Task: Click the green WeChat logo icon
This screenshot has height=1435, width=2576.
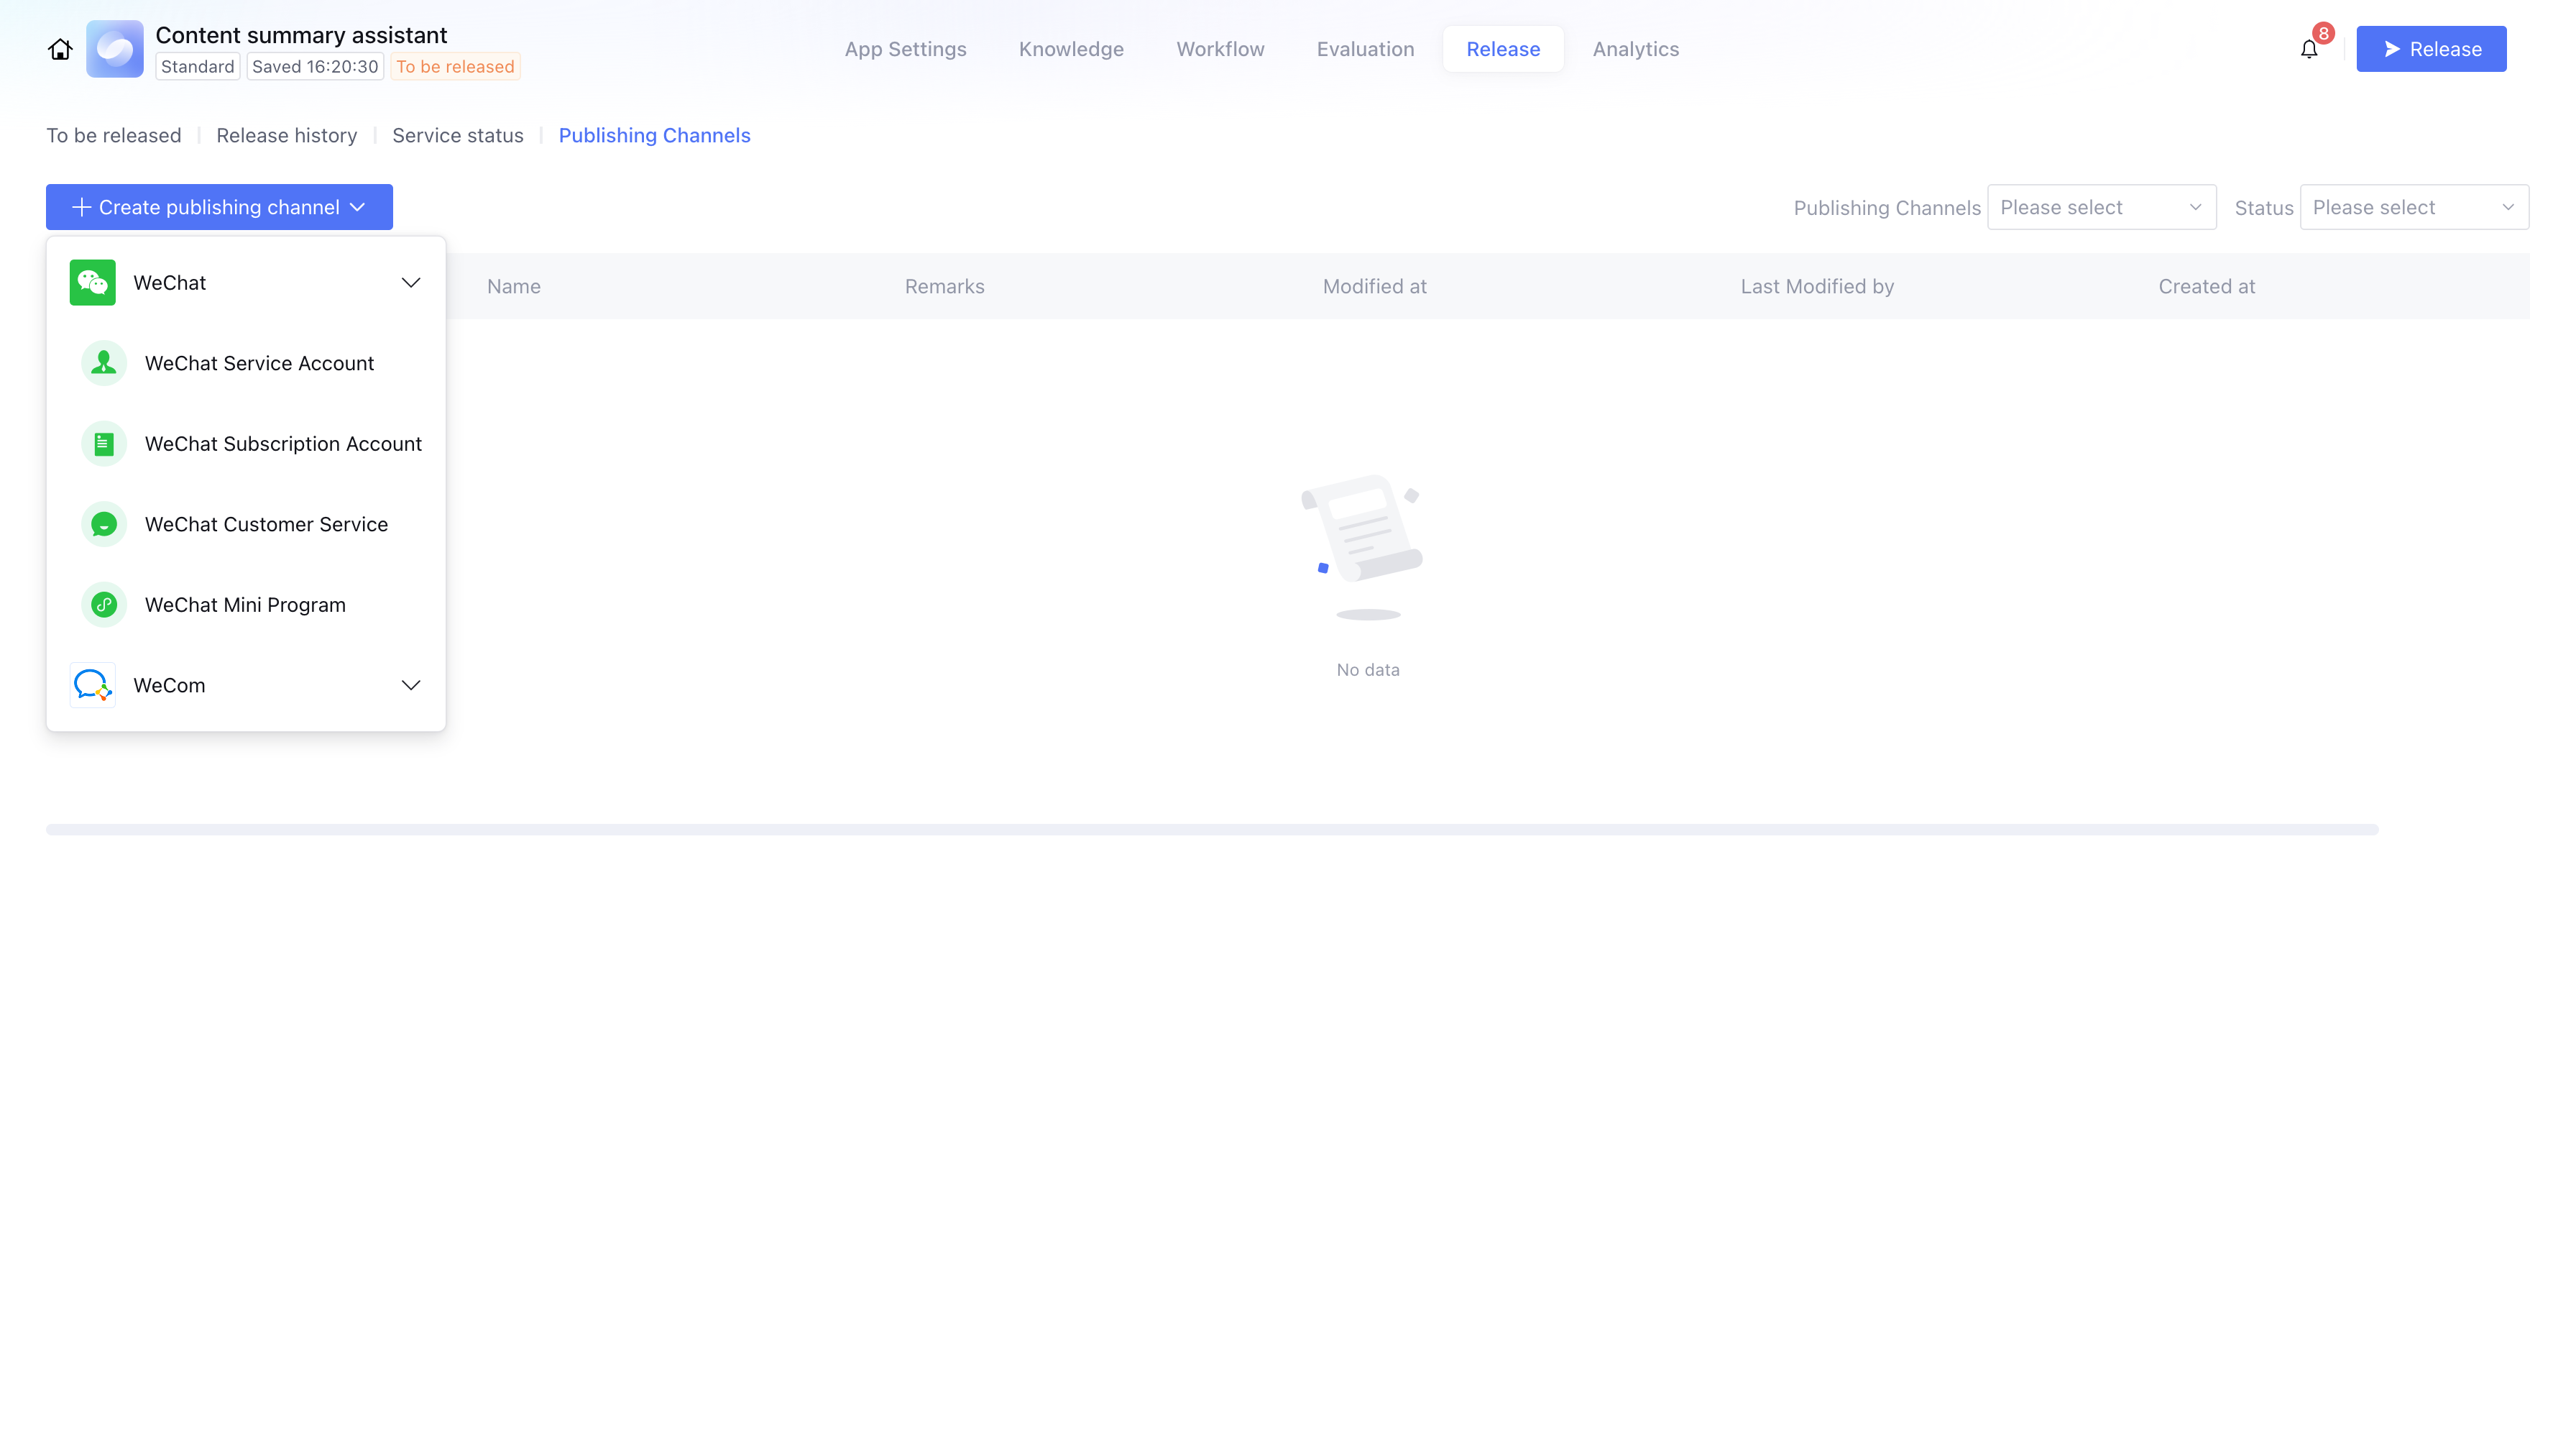Action: tap(92, 283)
